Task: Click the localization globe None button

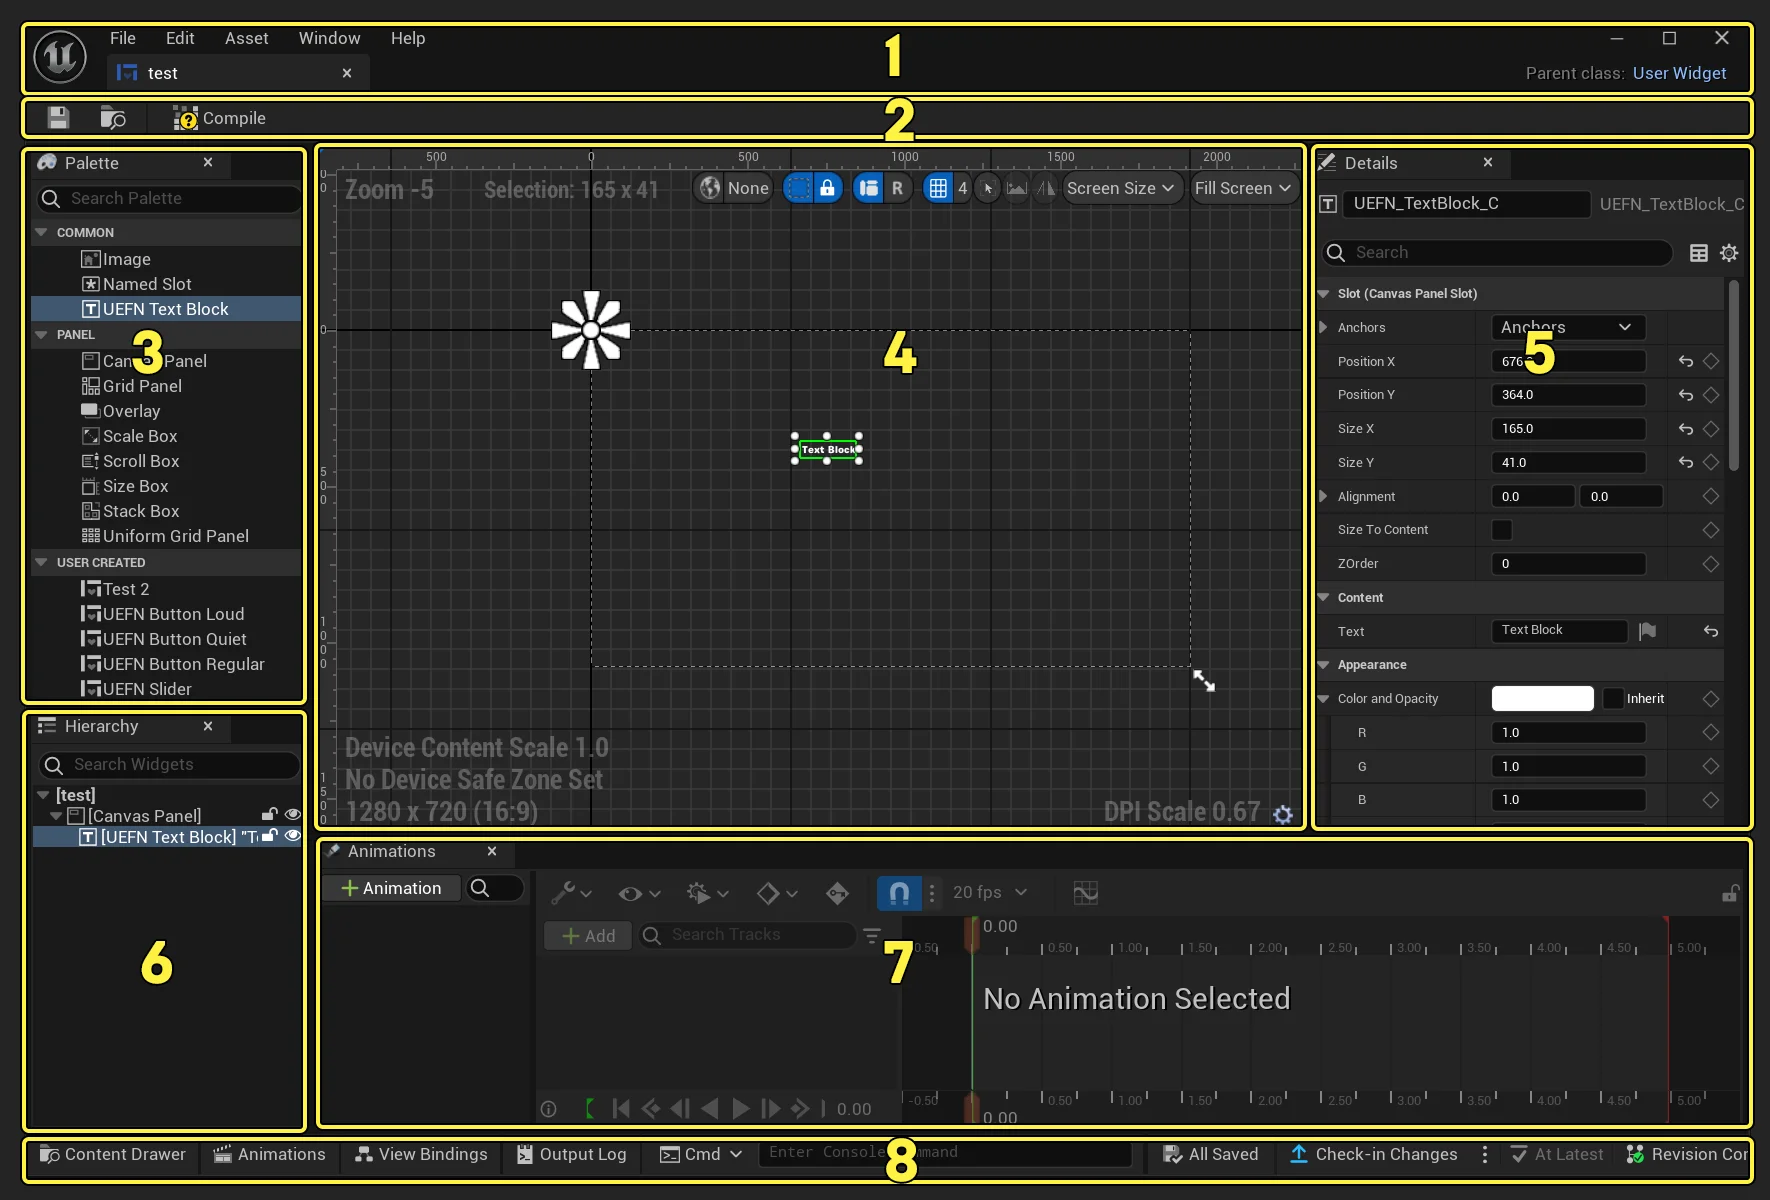Action: 735,188
